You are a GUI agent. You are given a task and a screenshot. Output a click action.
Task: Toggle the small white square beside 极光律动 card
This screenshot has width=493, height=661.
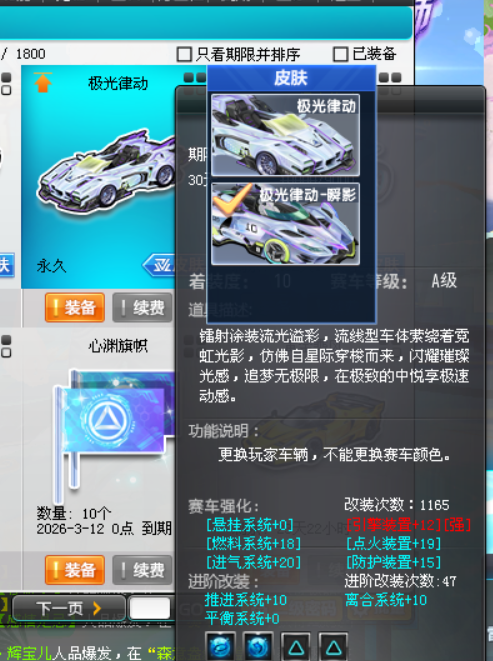point(6,90)
